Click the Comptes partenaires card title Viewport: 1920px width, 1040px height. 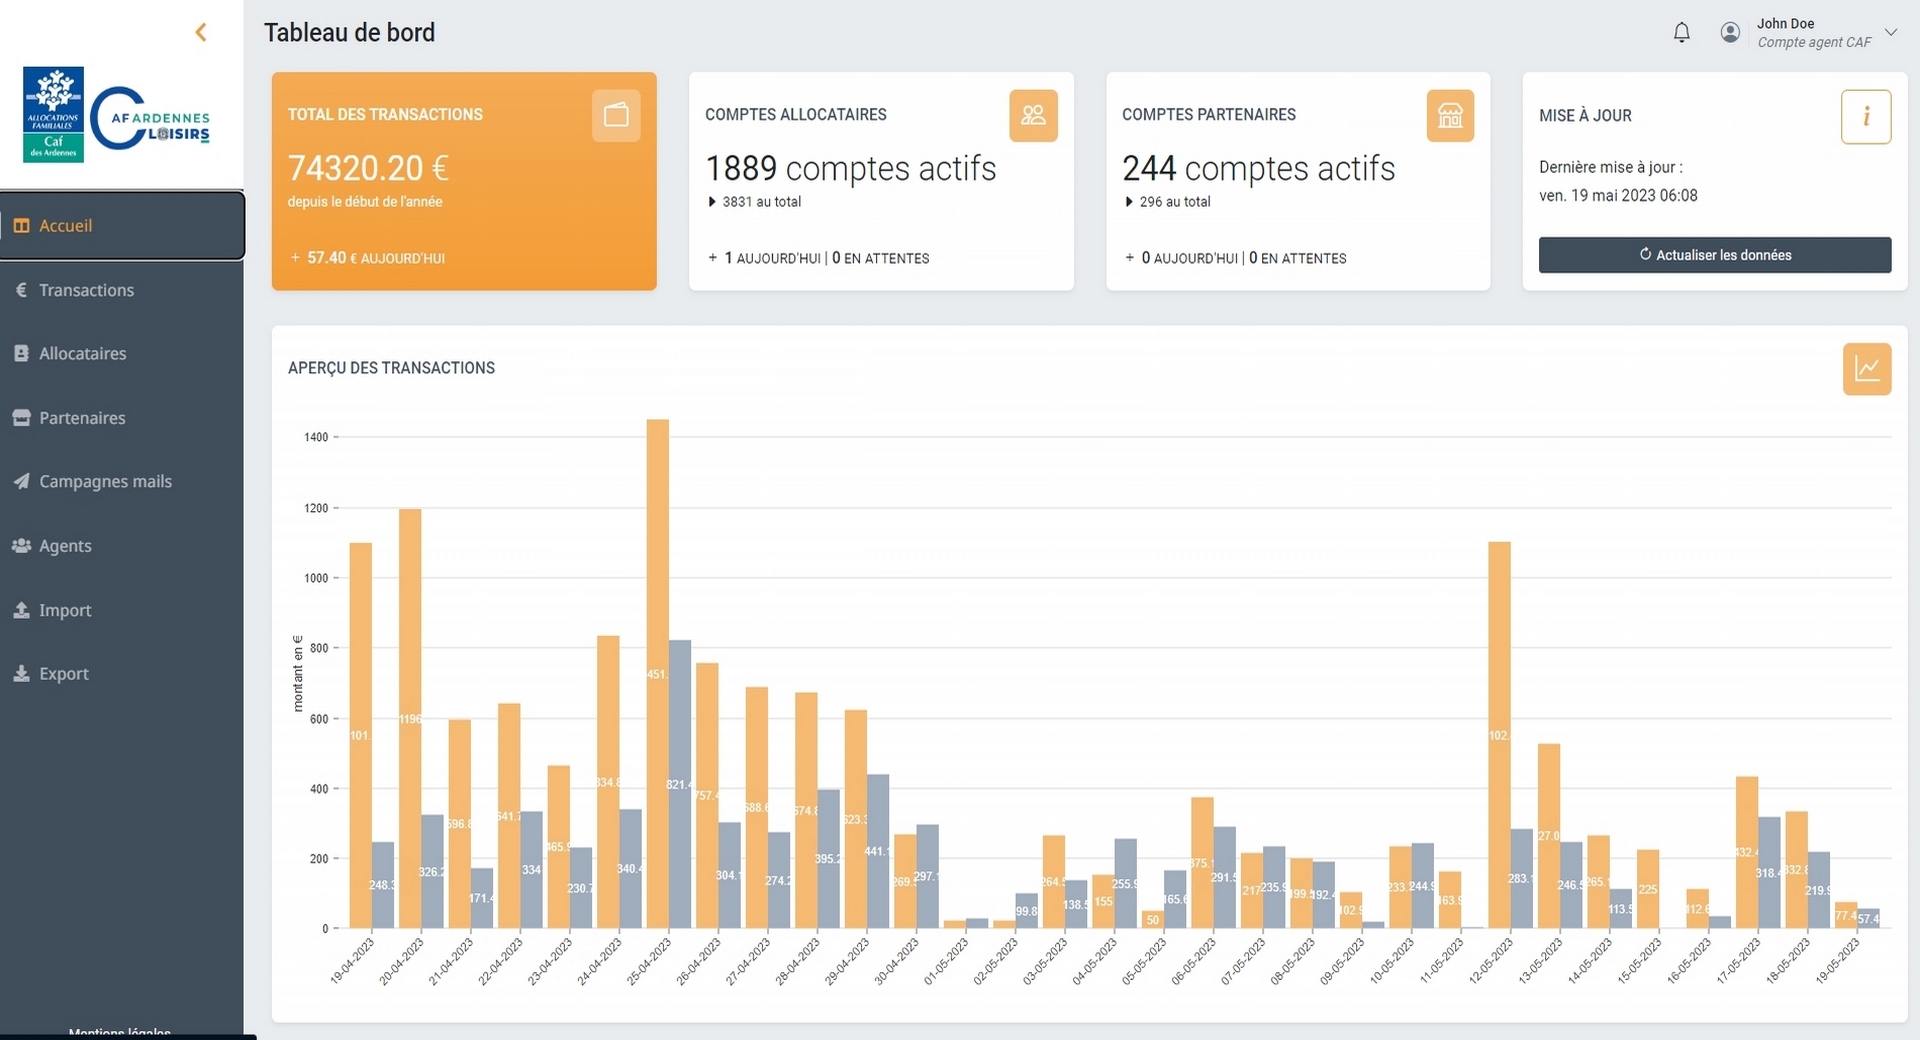tap(1209, 114)
